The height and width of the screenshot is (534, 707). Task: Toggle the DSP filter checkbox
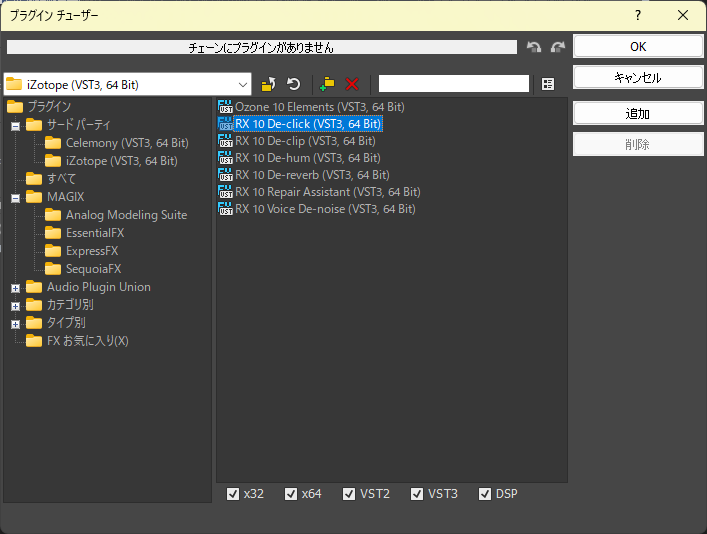coord(485,494)
